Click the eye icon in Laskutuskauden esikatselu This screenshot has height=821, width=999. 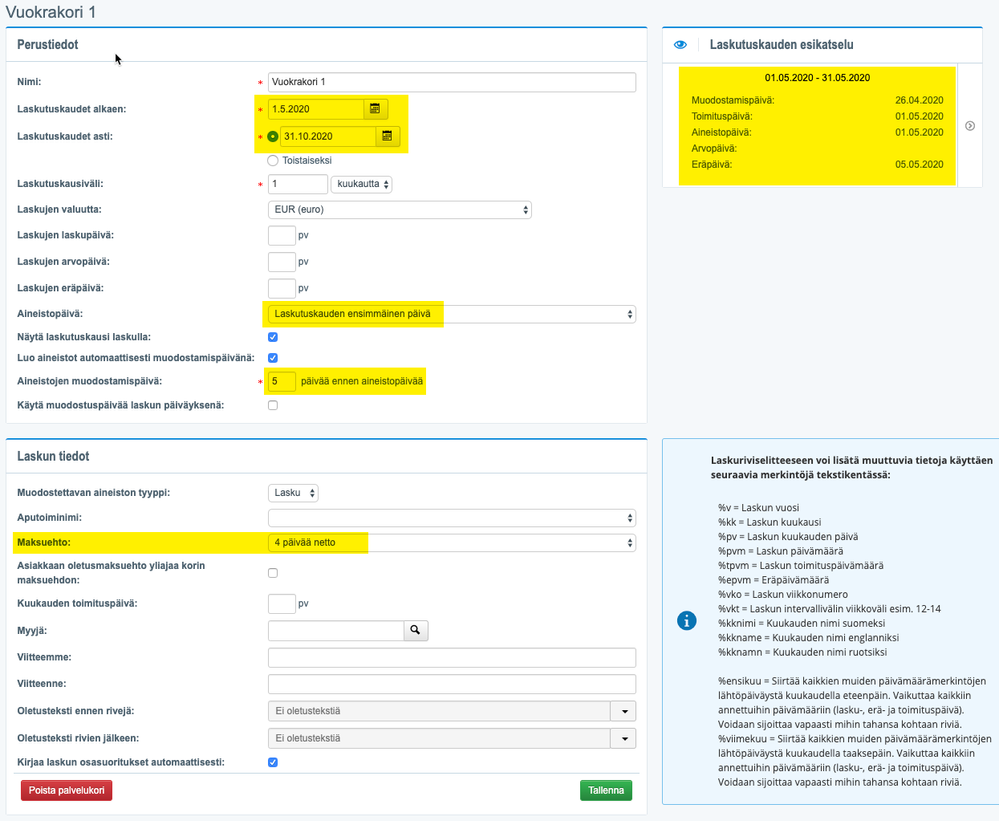point(680,45)
